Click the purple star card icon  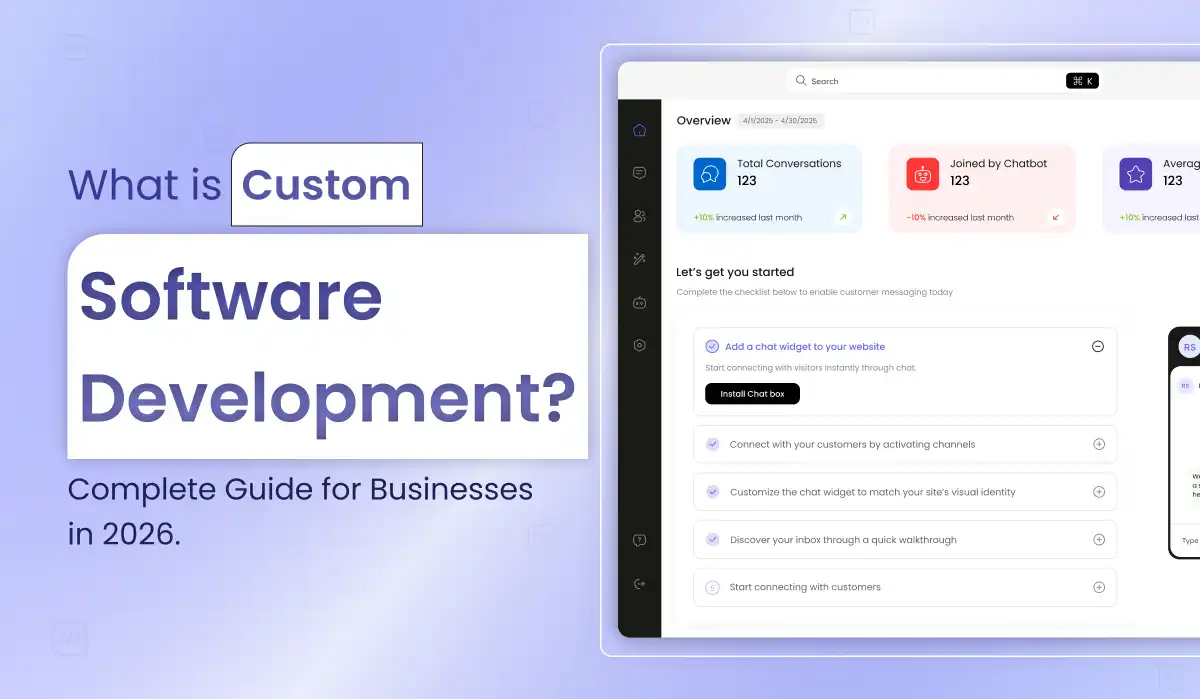coord(1136,174)
